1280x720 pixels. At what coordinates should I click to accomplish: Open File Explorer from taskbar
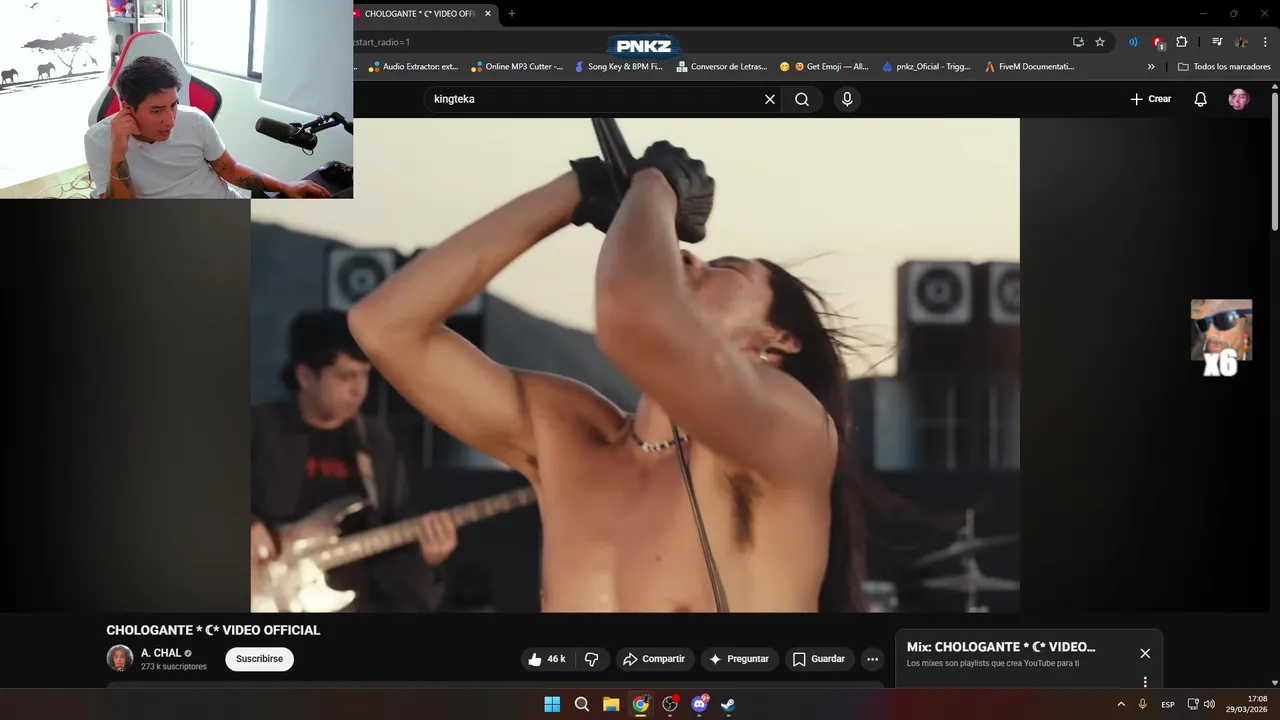point(611,704)
